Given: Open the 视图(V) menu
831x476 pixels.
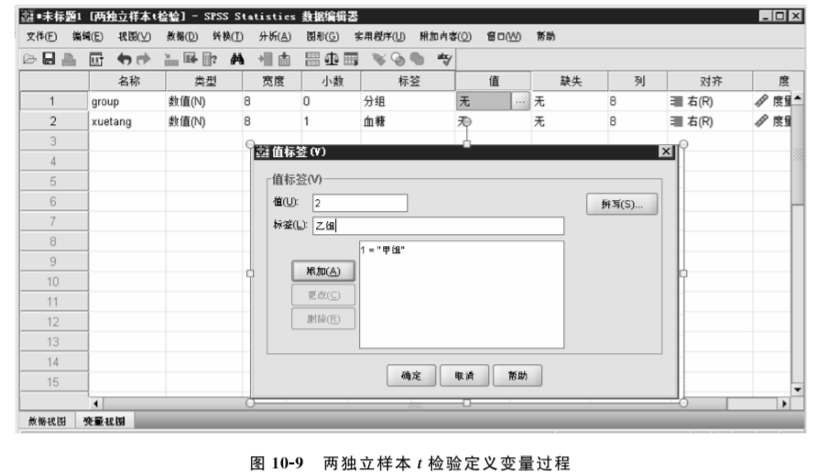Looking at the screenshot, I should click(134, 36).
